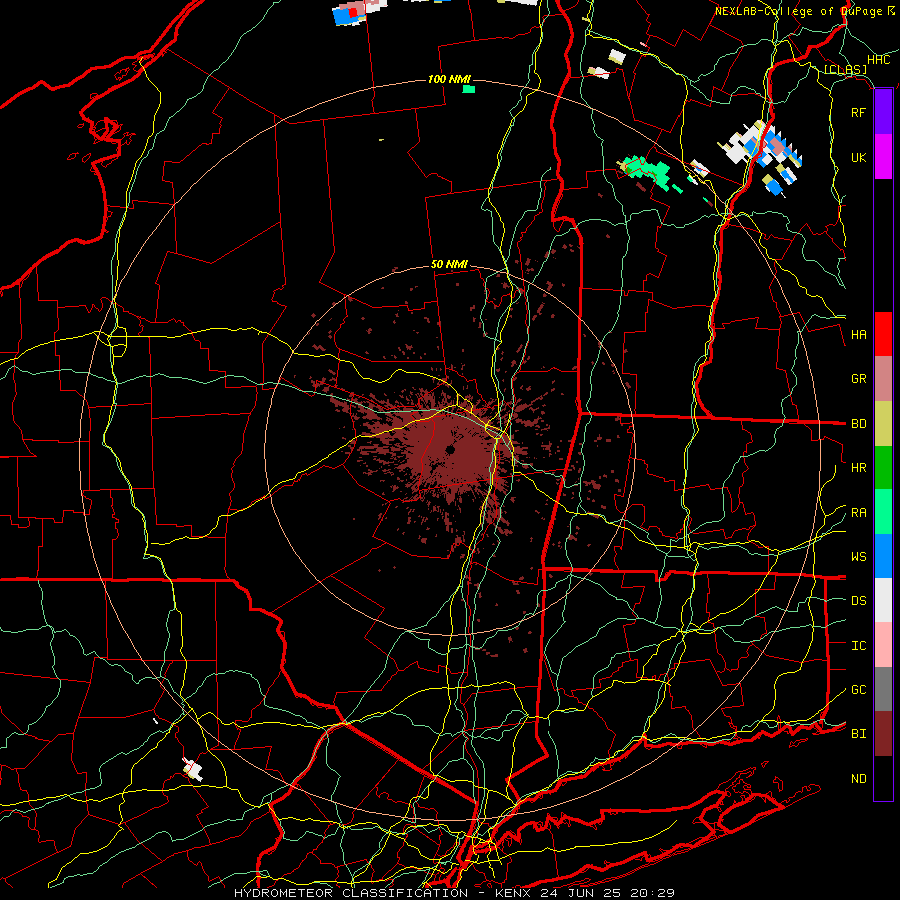This screenshot has width=900, height=900.
Task: Click the UK legend label
Action: tap(858, 157)
